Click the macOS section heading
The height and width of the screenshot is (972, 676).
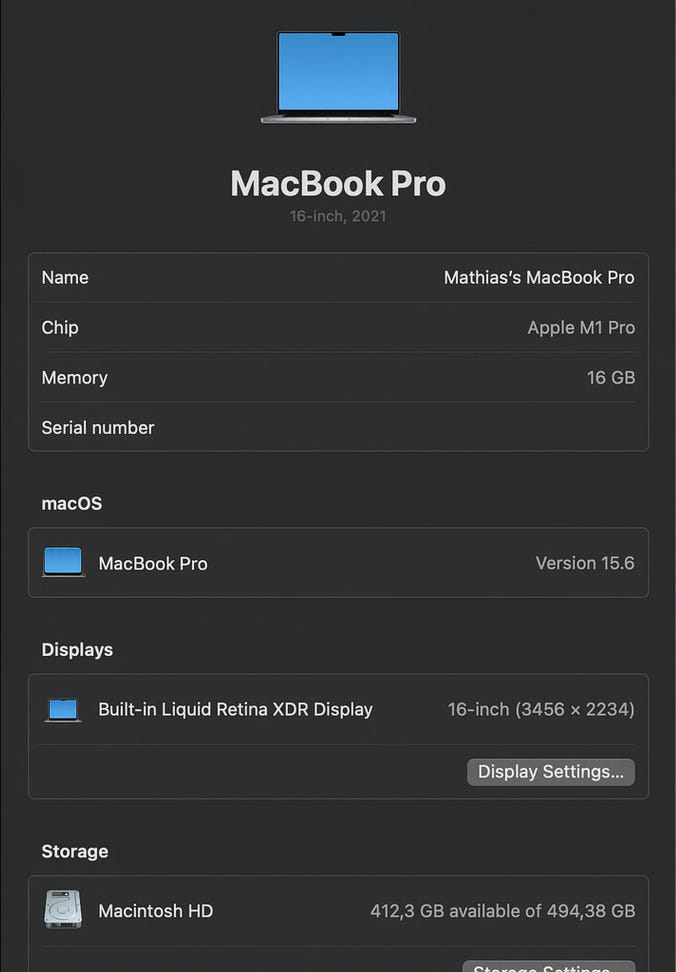(x=72, y=503)
